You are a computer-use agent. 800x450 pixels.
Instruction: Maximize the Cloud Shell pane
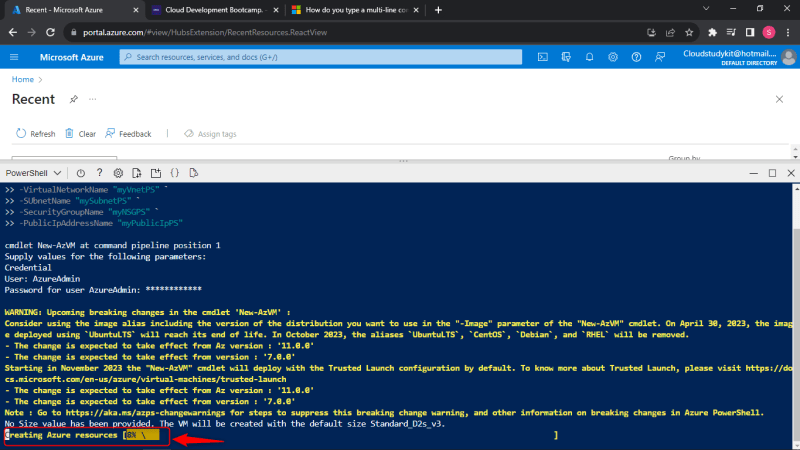pyautogui.click(x=772, y=173)
